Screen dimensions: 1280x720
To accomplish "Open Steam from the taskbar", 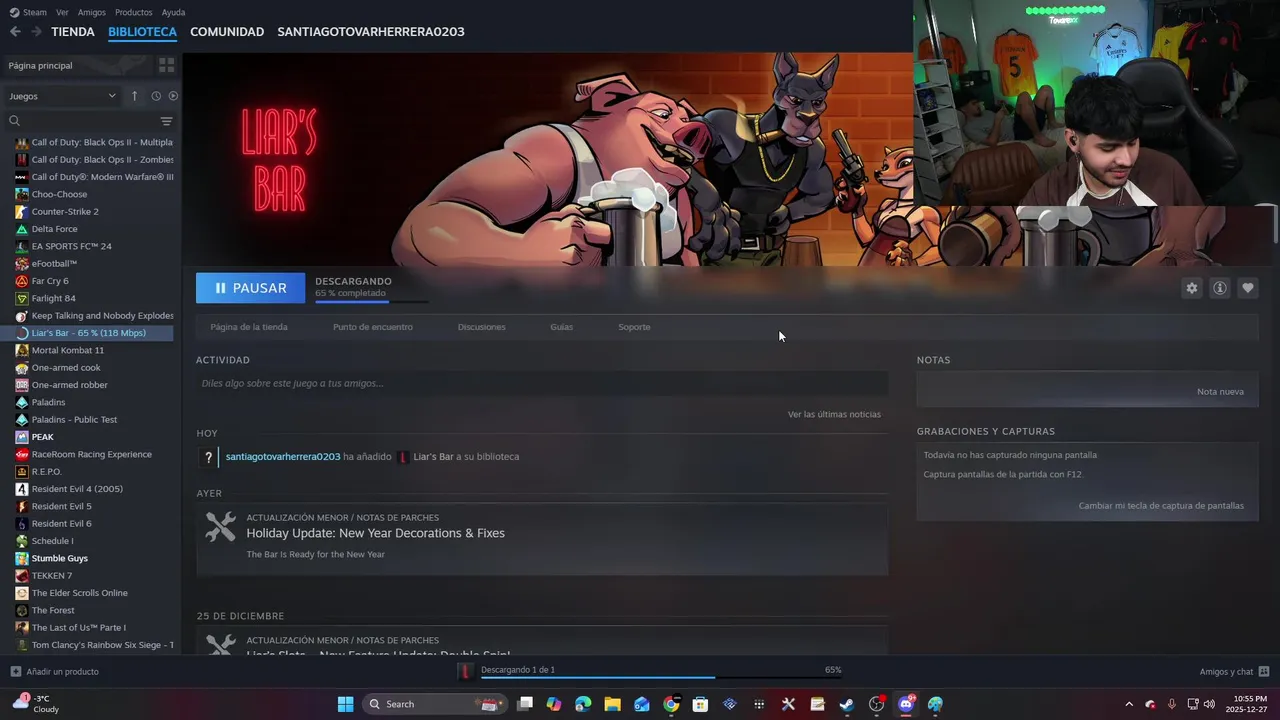I will pyautogui.click(x=846, y=704).
